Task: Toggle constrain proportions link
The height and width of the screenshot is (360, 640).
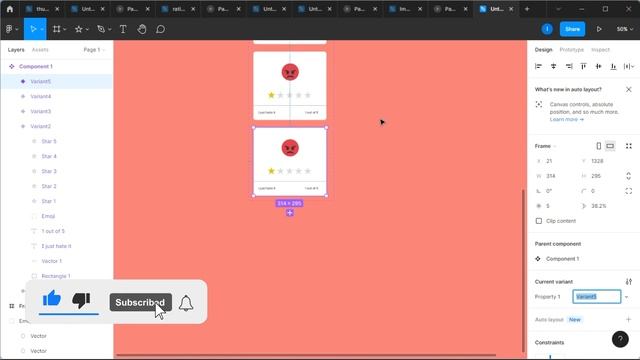Action: point(629,176)
